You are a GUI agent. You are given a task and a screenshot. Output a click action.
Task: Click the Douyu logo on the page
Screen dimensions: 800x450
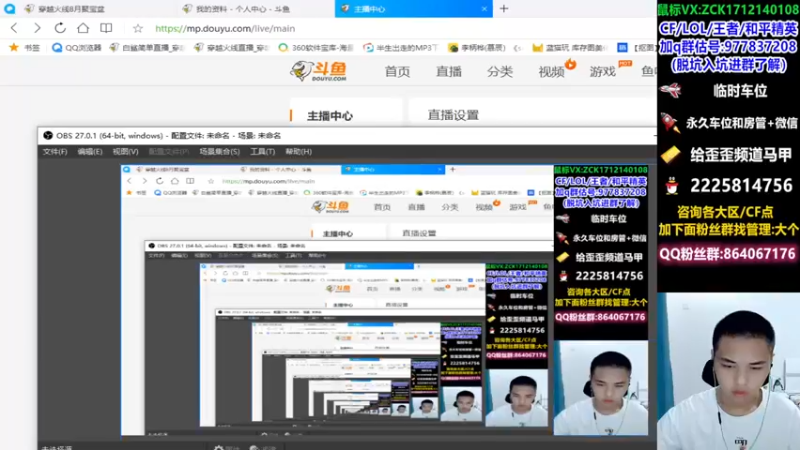[319, 71]
